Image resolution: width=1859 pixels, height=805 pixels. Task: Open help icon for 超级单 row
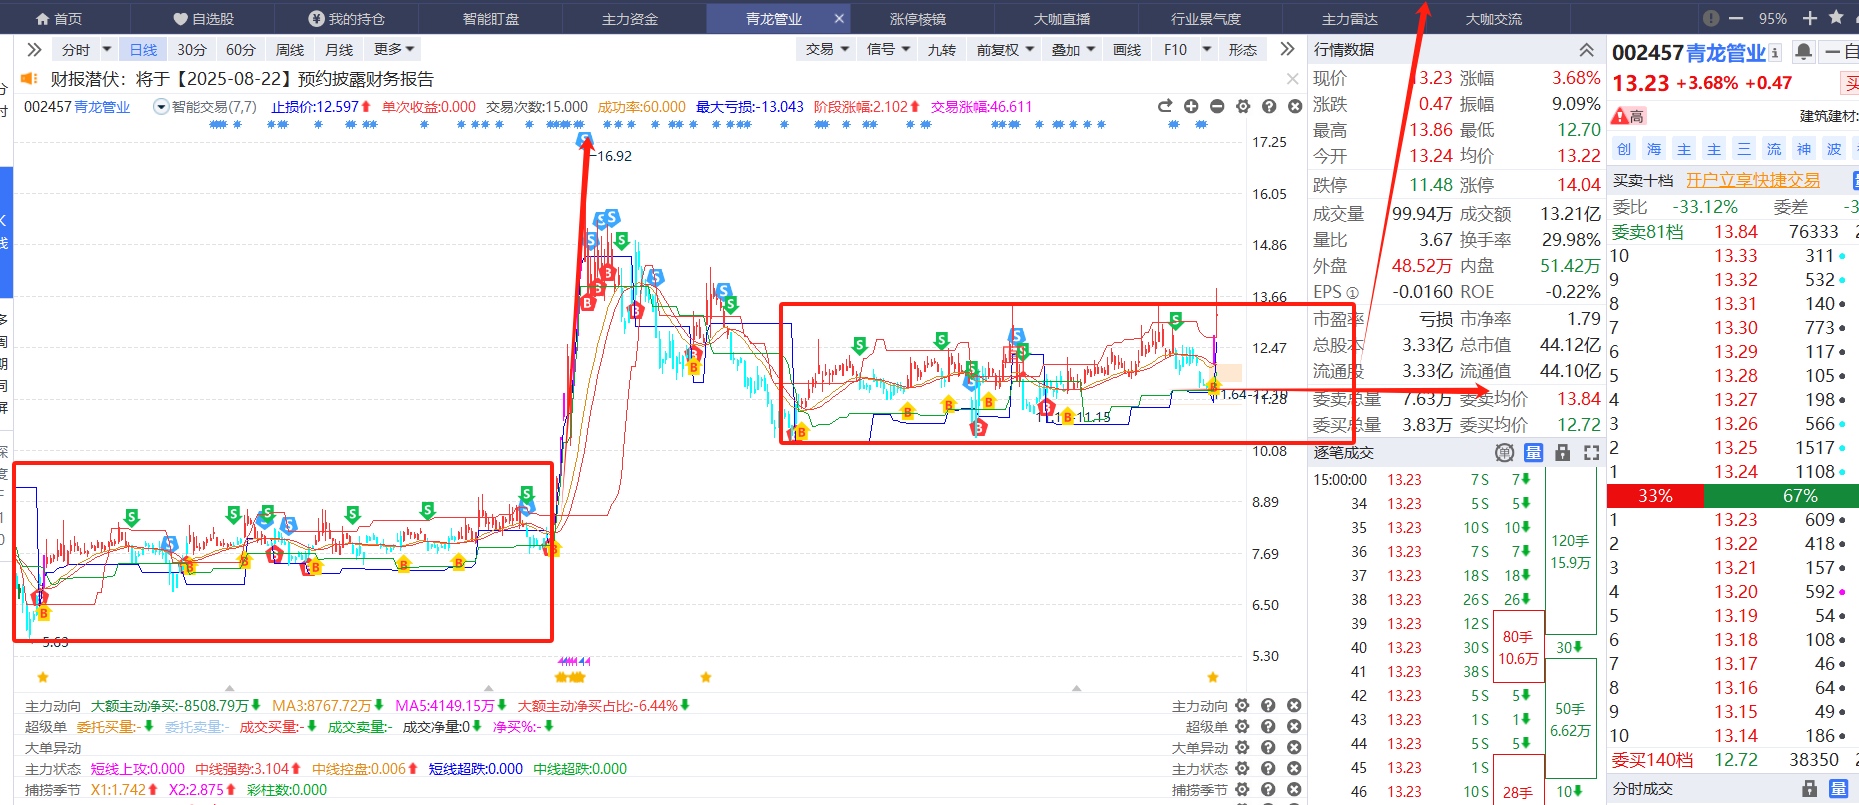tap(1268, 727)
